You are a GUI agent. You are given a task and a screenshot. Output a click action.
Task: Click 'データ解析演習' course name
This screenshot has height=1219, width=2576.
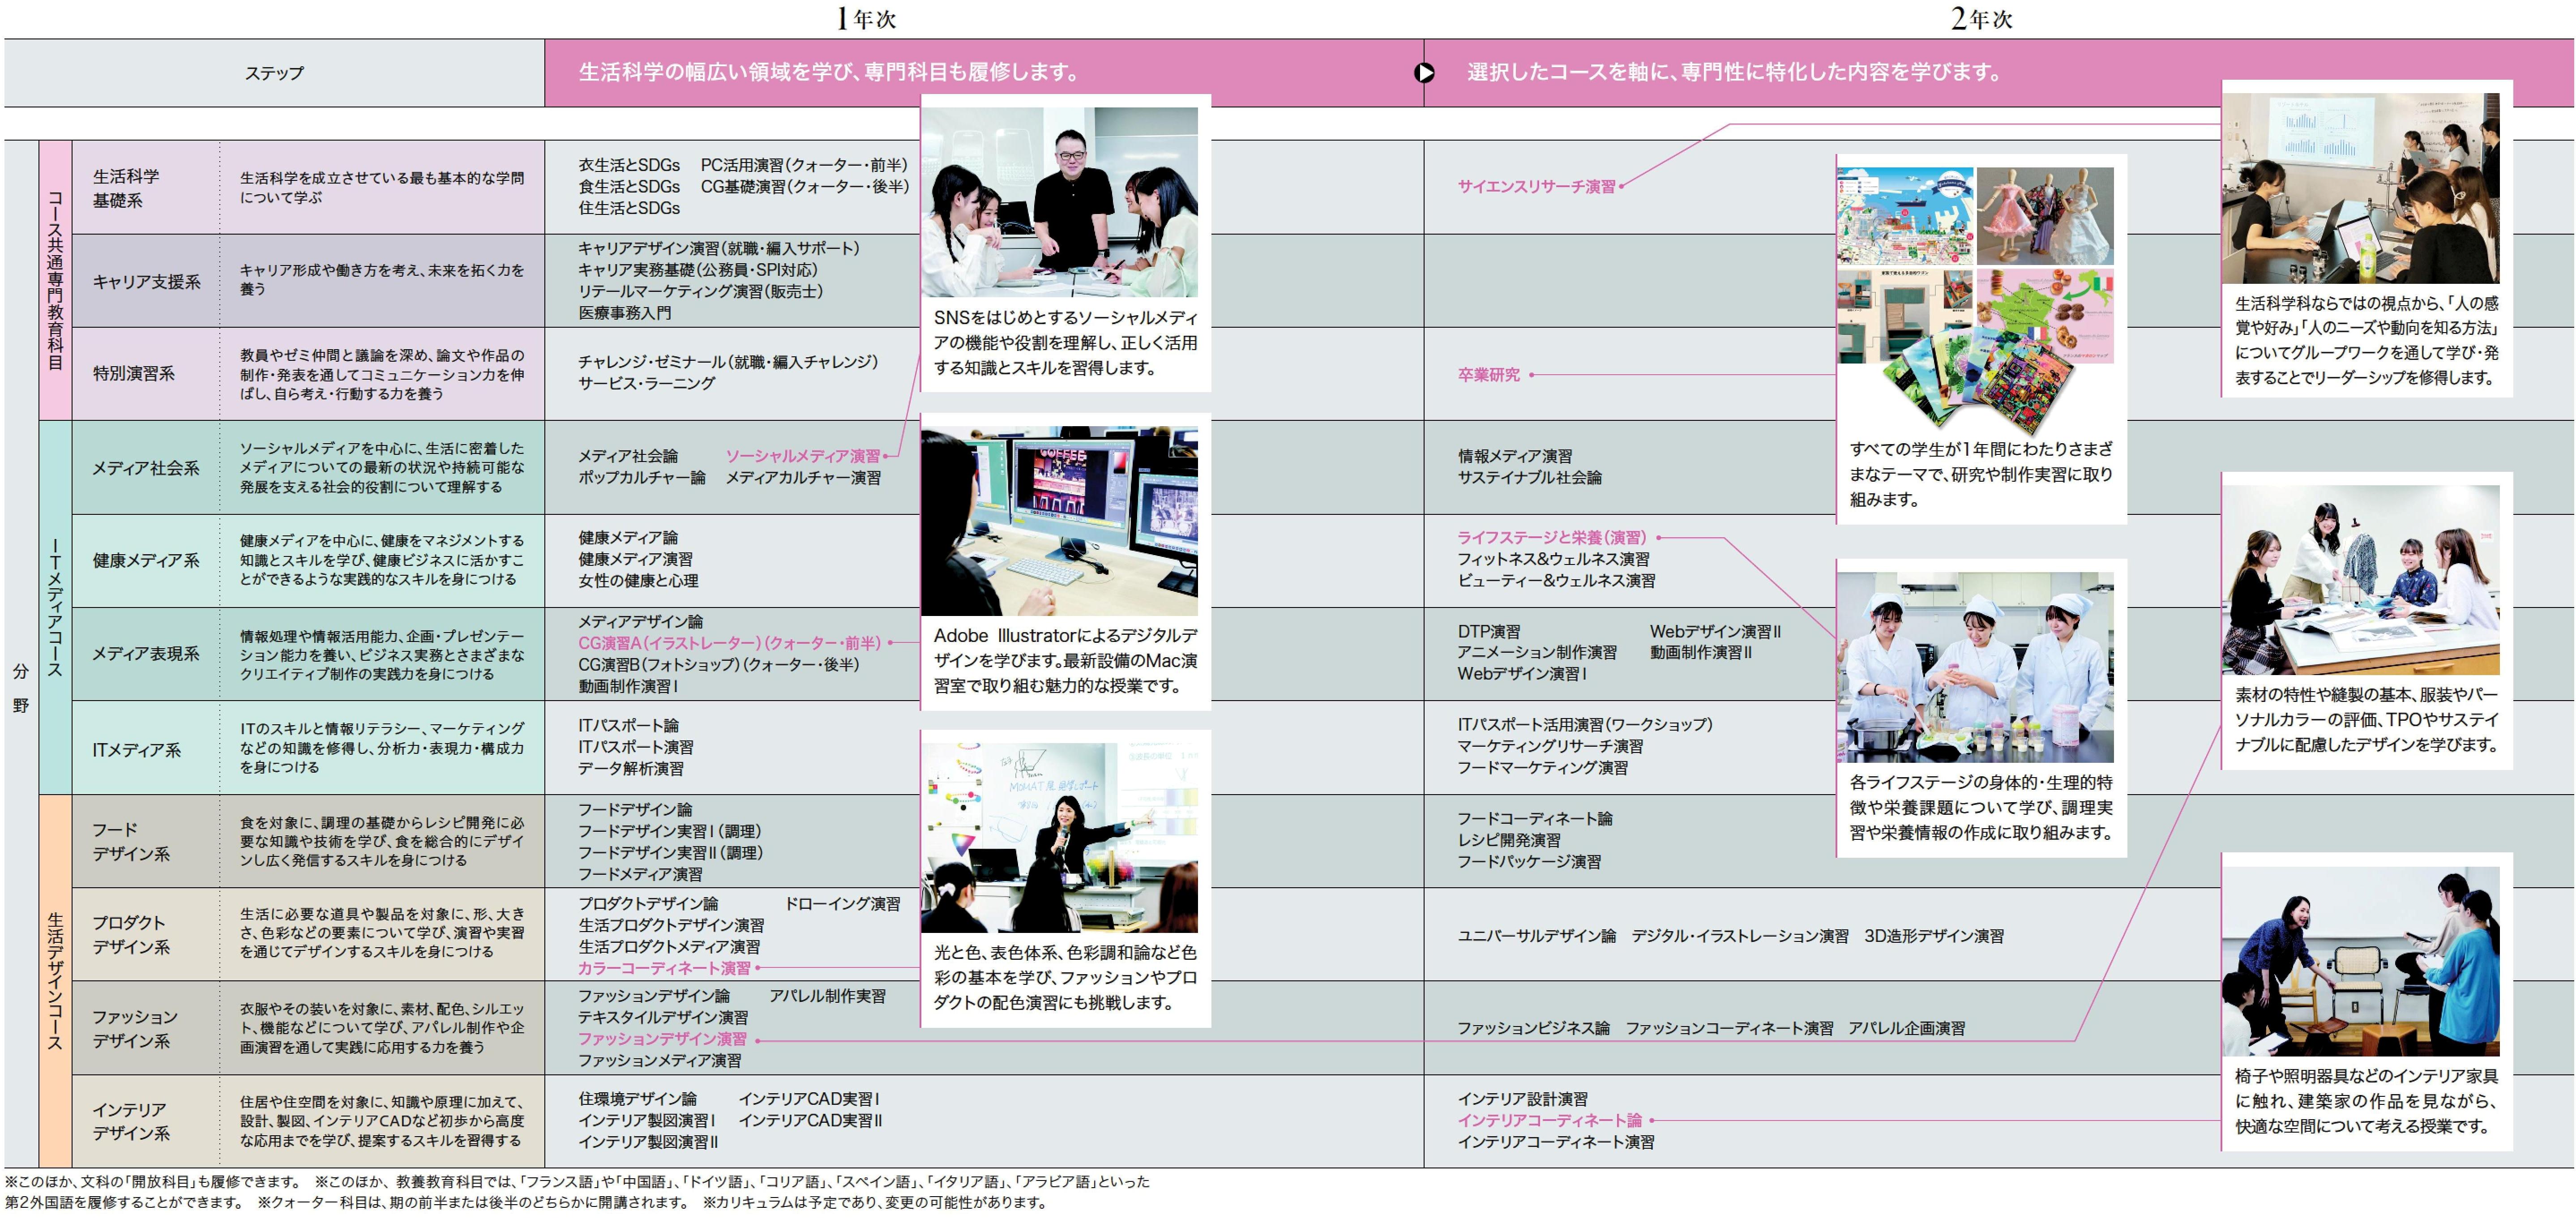(x=631, y=769)
